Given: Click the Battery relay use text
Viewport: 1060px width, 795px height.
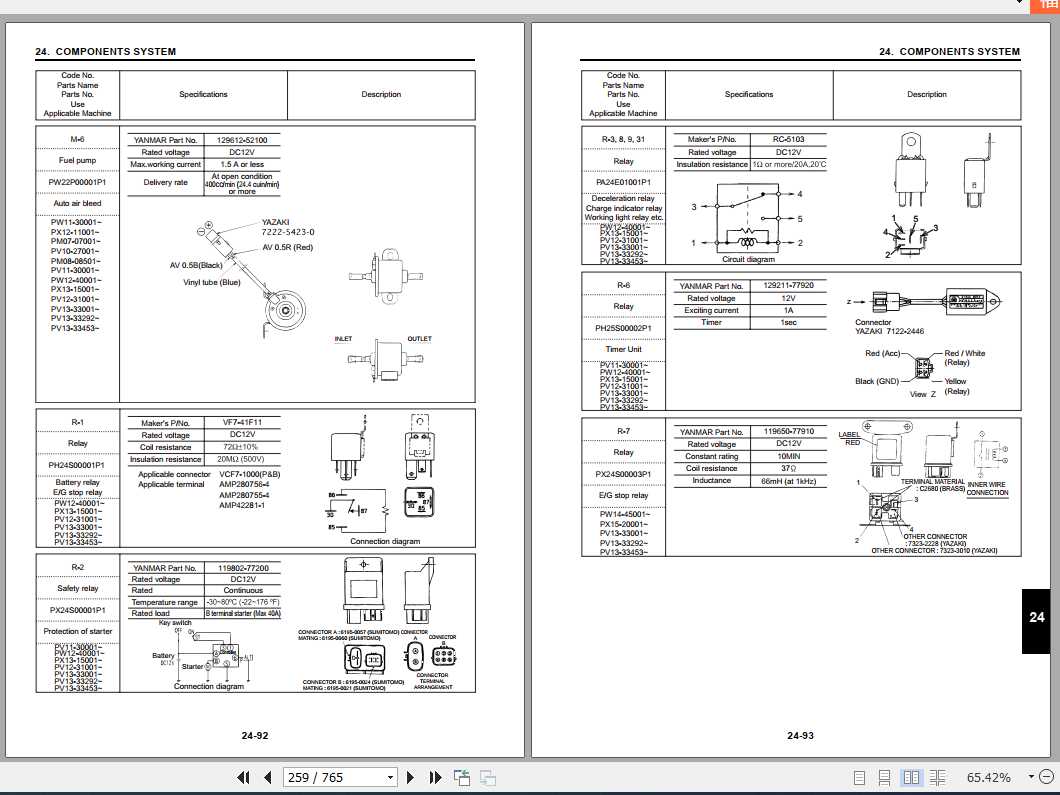Looking at the screenshot, I should tap(77, 483).
